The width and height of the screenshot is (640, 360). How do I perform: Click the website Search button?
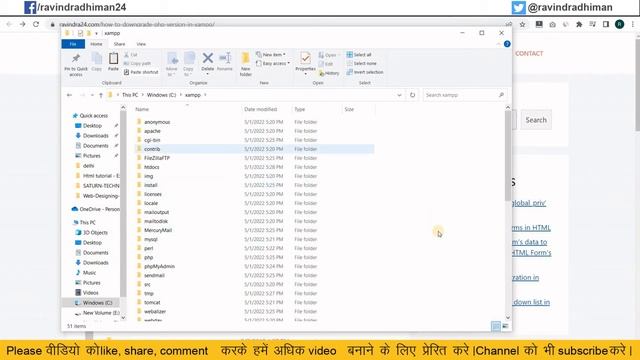(536, 120)
